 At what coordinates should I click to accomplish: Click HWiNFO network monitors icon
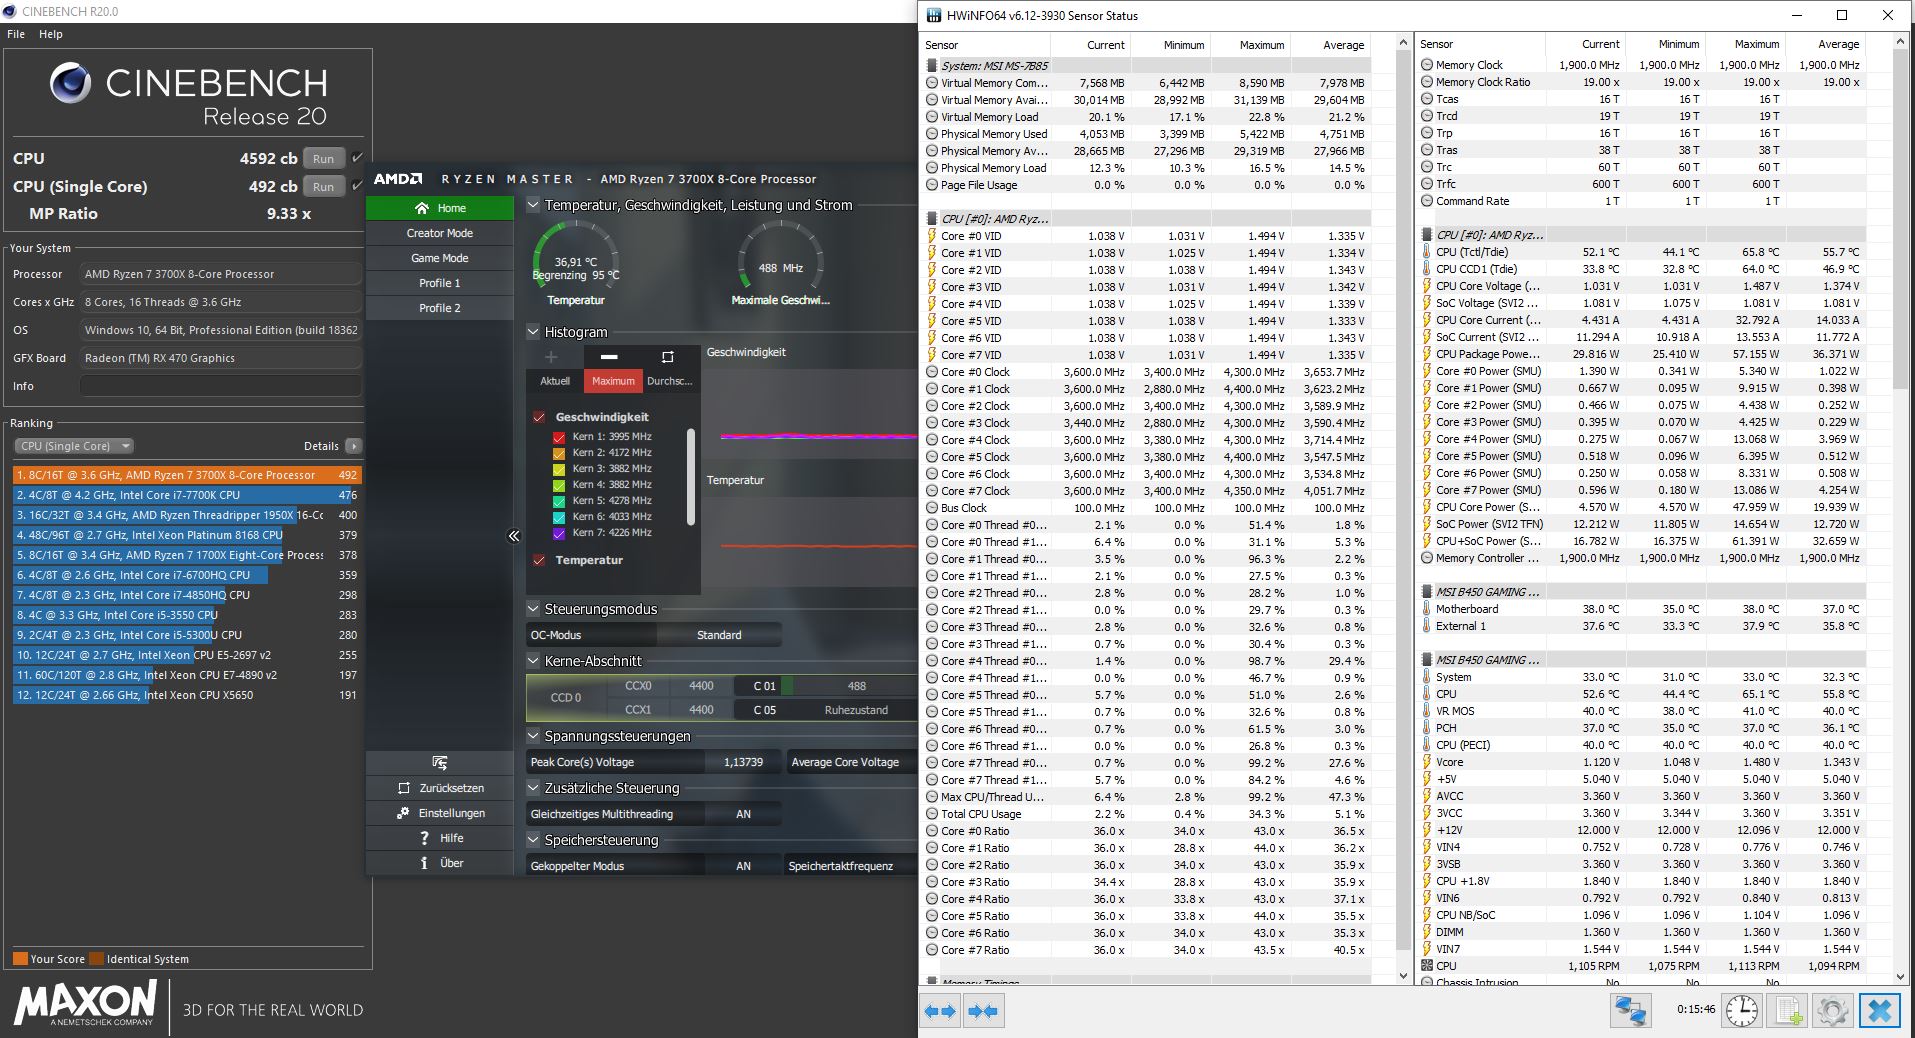pyautogui.click(x=1630, y=1011)
